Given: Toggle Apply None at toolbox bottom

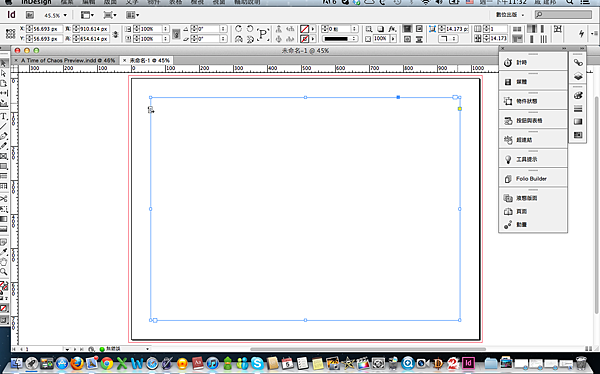Looking at the screenshot, I should coord(4,308).
